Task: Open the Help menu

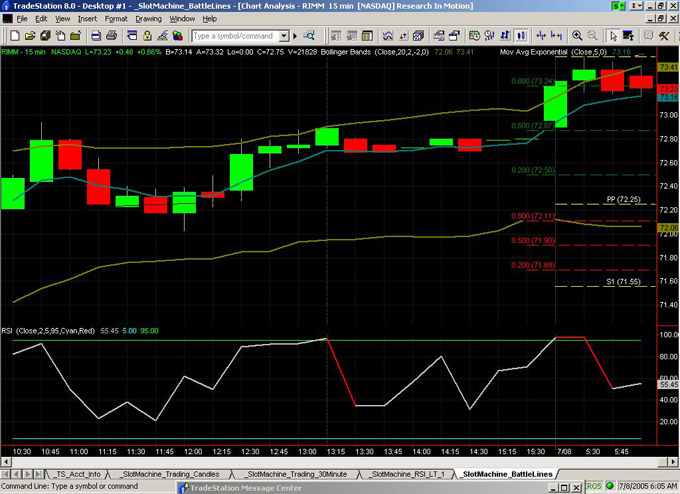Action: coord(209,19)
